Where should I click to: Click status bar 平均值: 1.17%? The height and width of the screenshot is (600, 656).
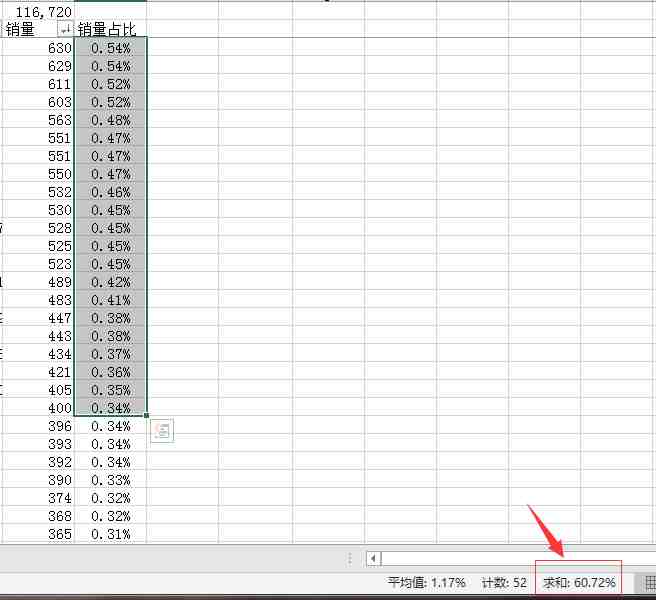(x=426, y=582)
